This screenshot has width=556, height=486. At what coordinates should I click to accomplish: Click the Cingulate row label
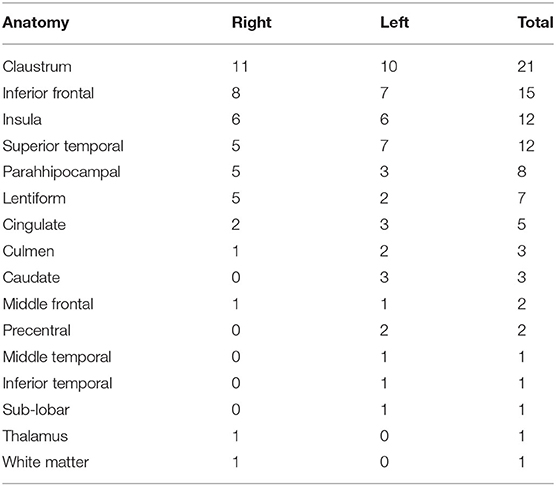(34, 225)
